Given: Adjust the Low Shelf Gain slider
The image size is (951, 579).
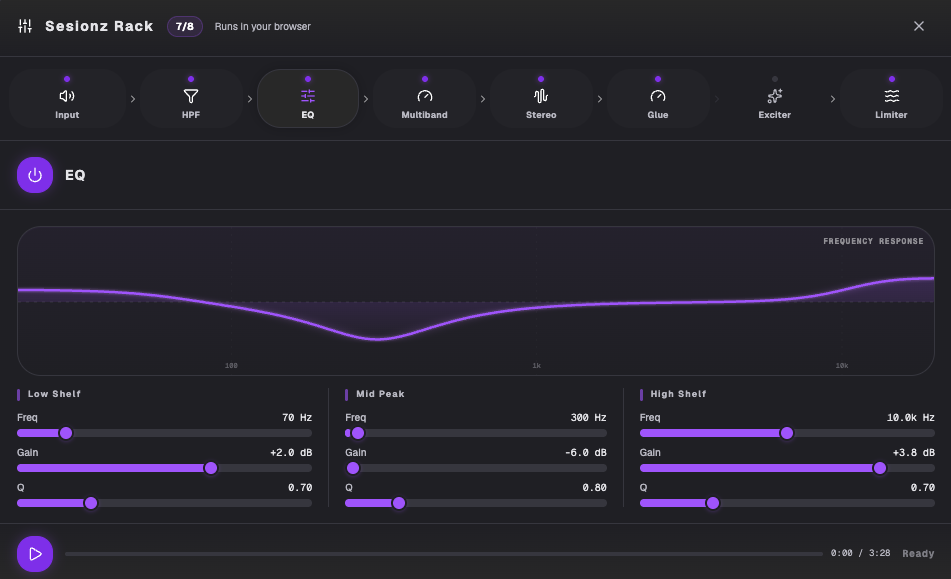Looking at the screenshot, I should coord(164,468).
